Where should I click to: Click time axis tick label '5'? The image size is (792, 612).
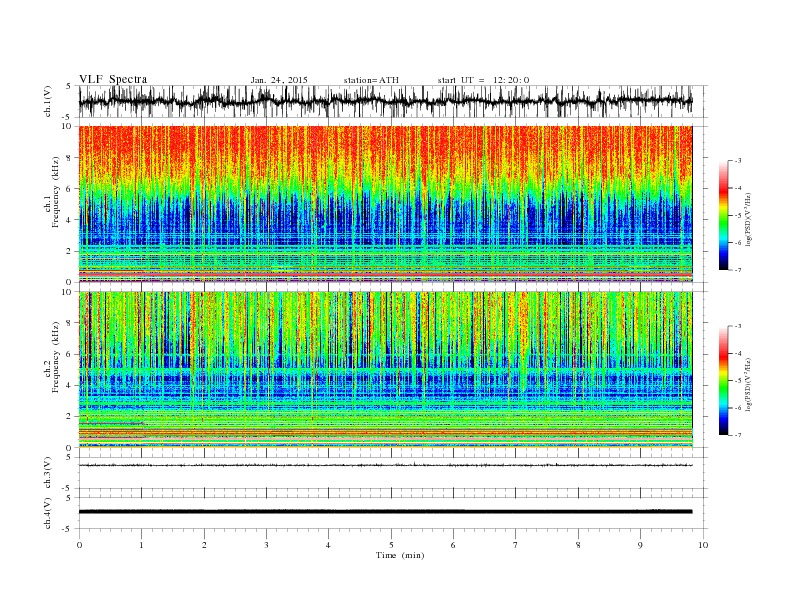coord(391,545)
